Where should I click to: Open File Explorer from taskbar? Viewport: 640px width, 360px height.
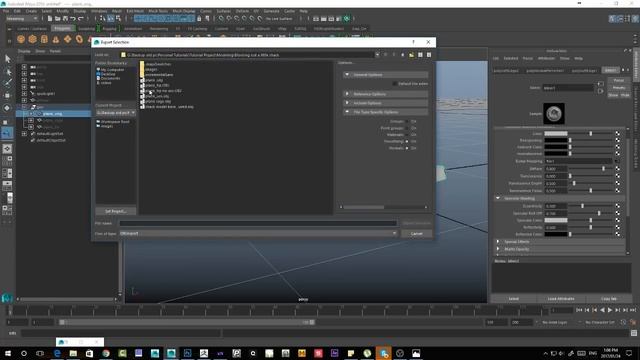[73, 353]
